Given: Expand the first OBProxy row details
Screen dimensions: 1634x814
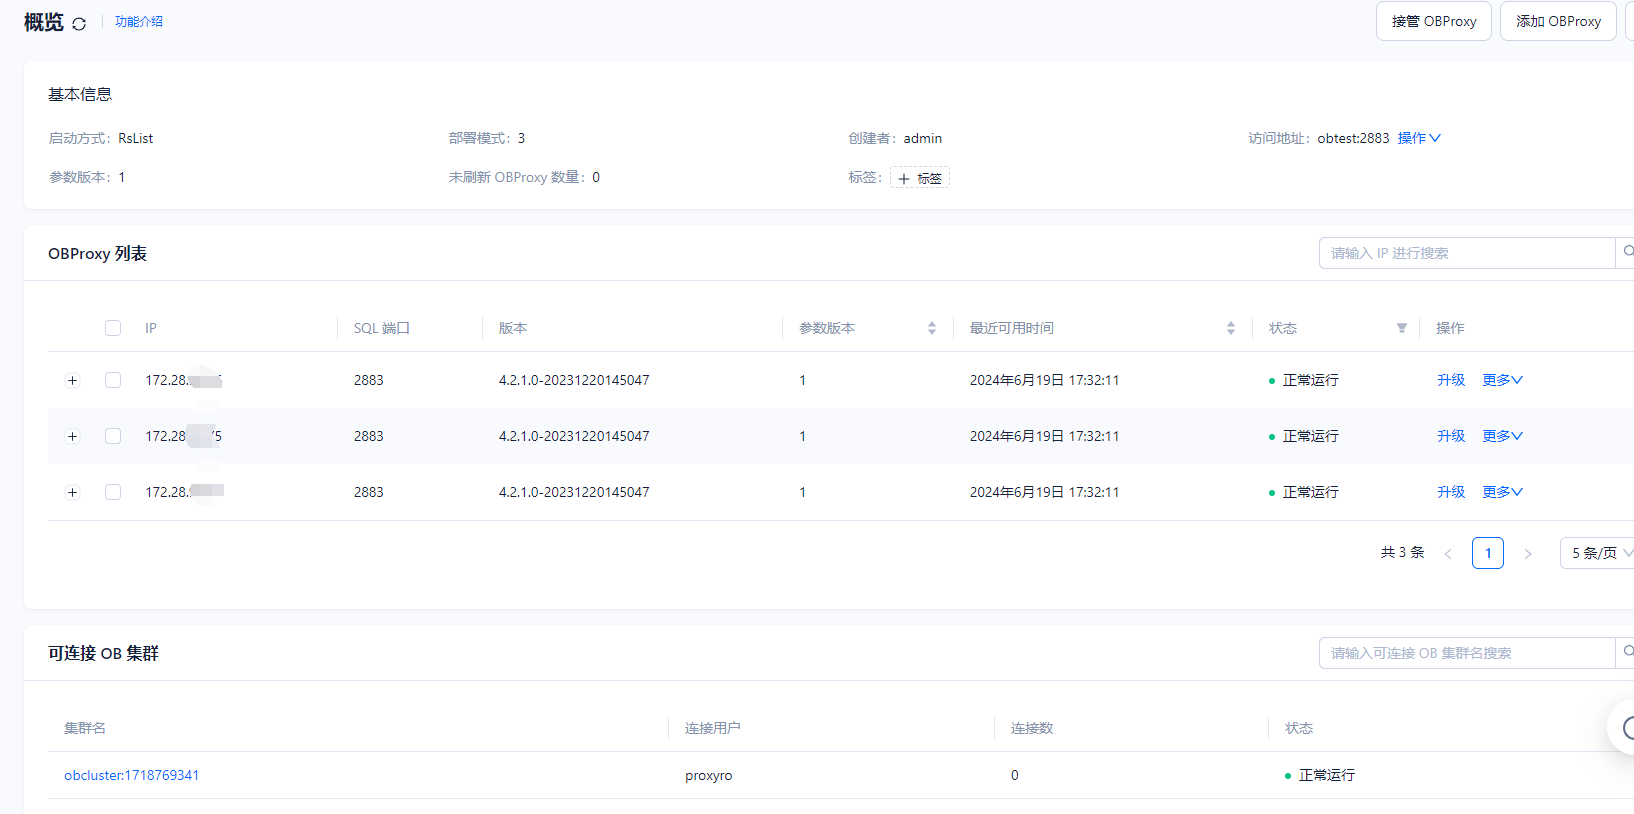Looking at the screenshot, I should 72,380.
